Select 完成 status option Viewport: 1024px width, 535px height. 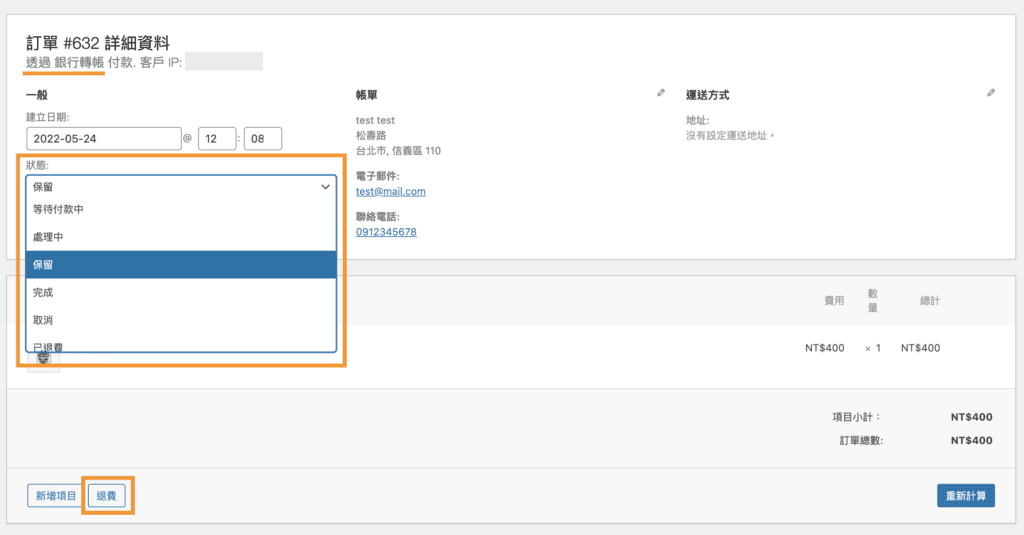[x=181, y=293]
